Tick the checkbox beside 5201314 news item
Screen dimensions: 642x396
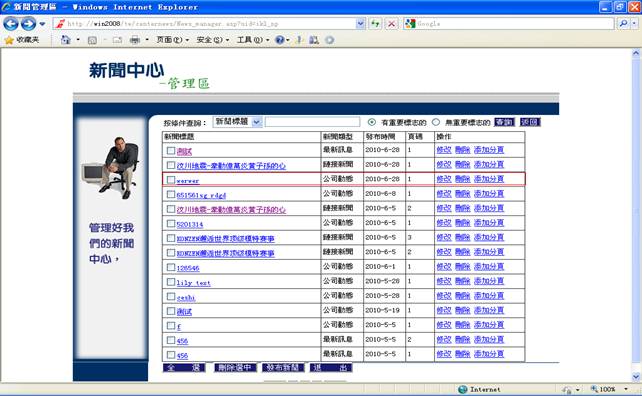[171, 224]
